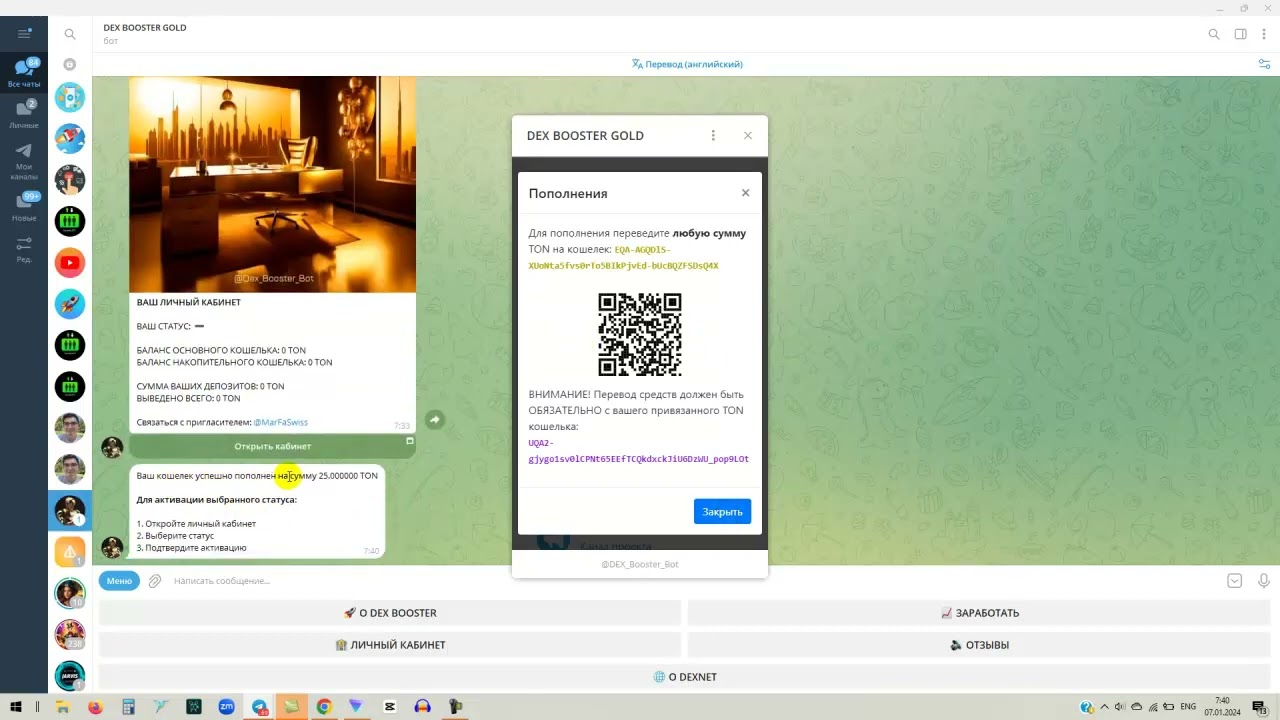This screenshot has height=720, width=1280.
Task: Open Google Chrome from the taskbar
Action: [x=324, y=707]
